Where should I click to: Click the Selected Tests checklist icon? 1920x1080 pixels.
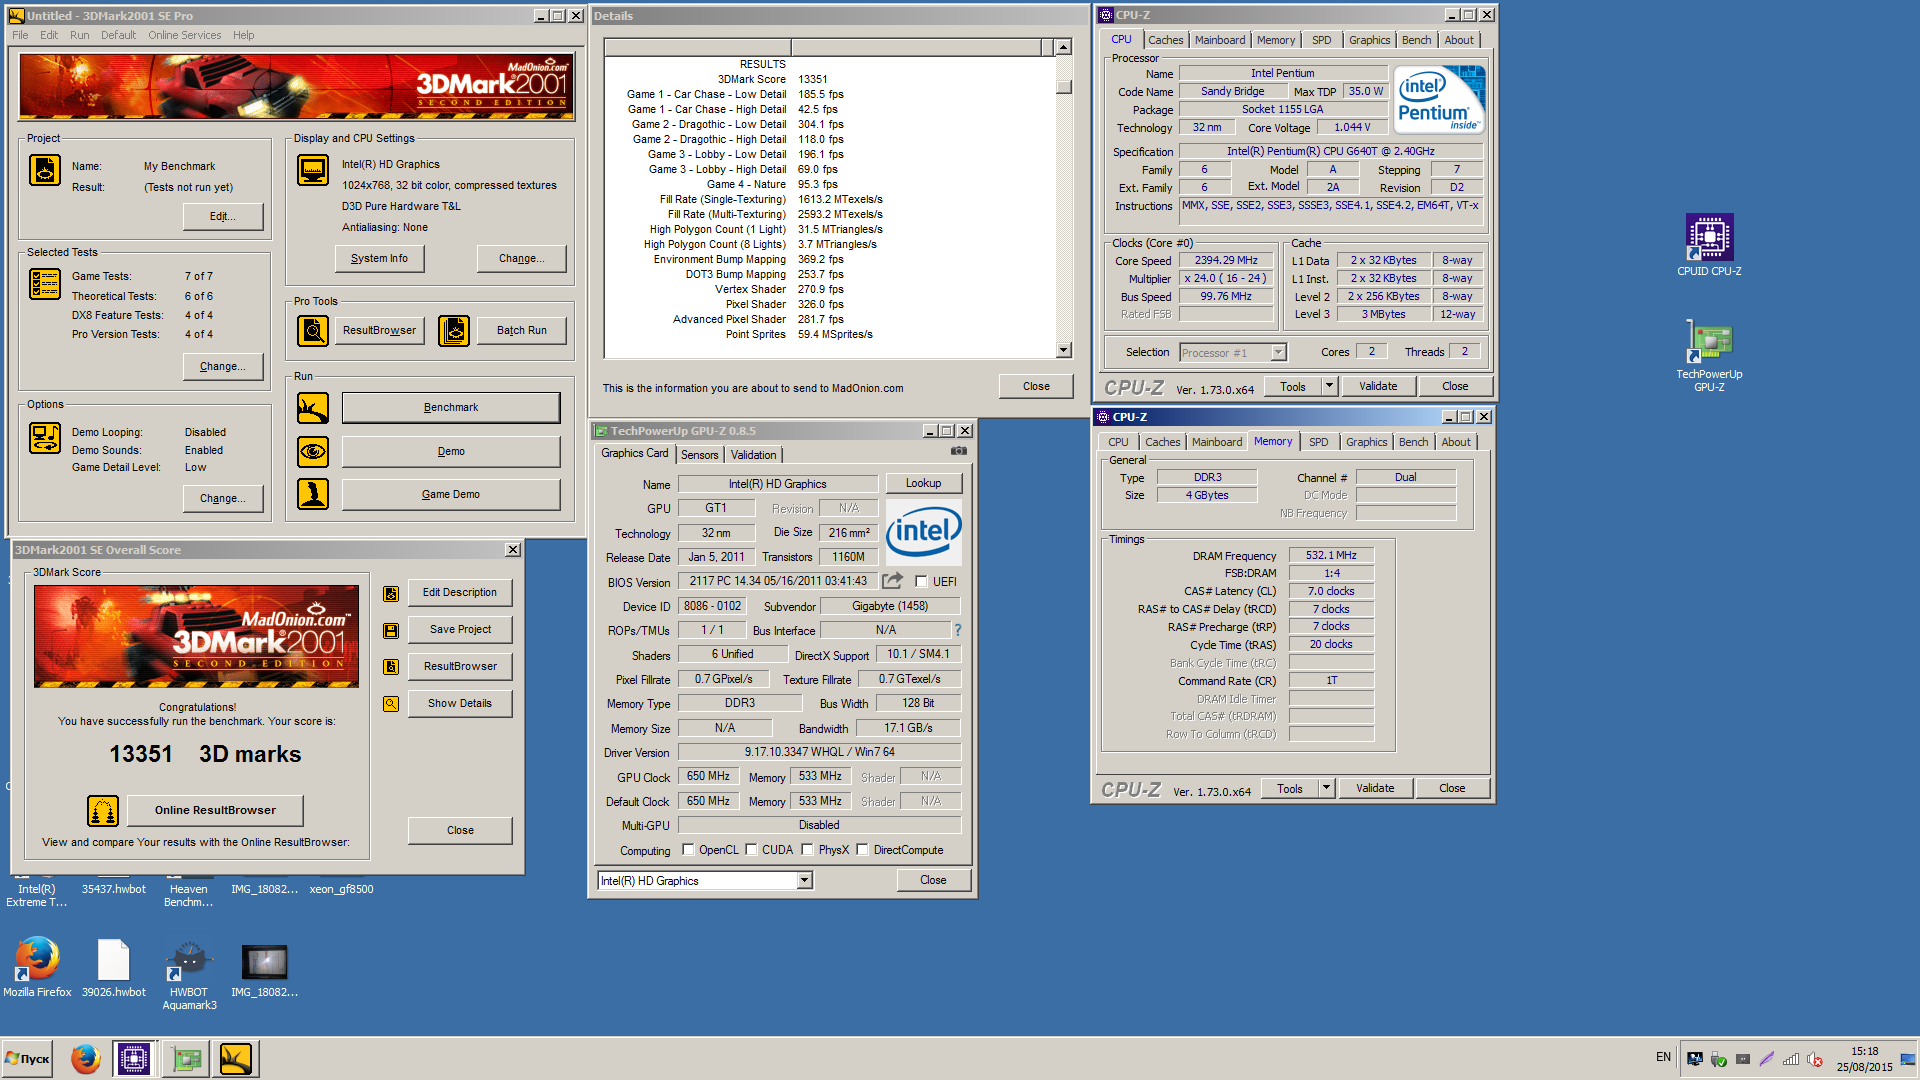[45, 284]
